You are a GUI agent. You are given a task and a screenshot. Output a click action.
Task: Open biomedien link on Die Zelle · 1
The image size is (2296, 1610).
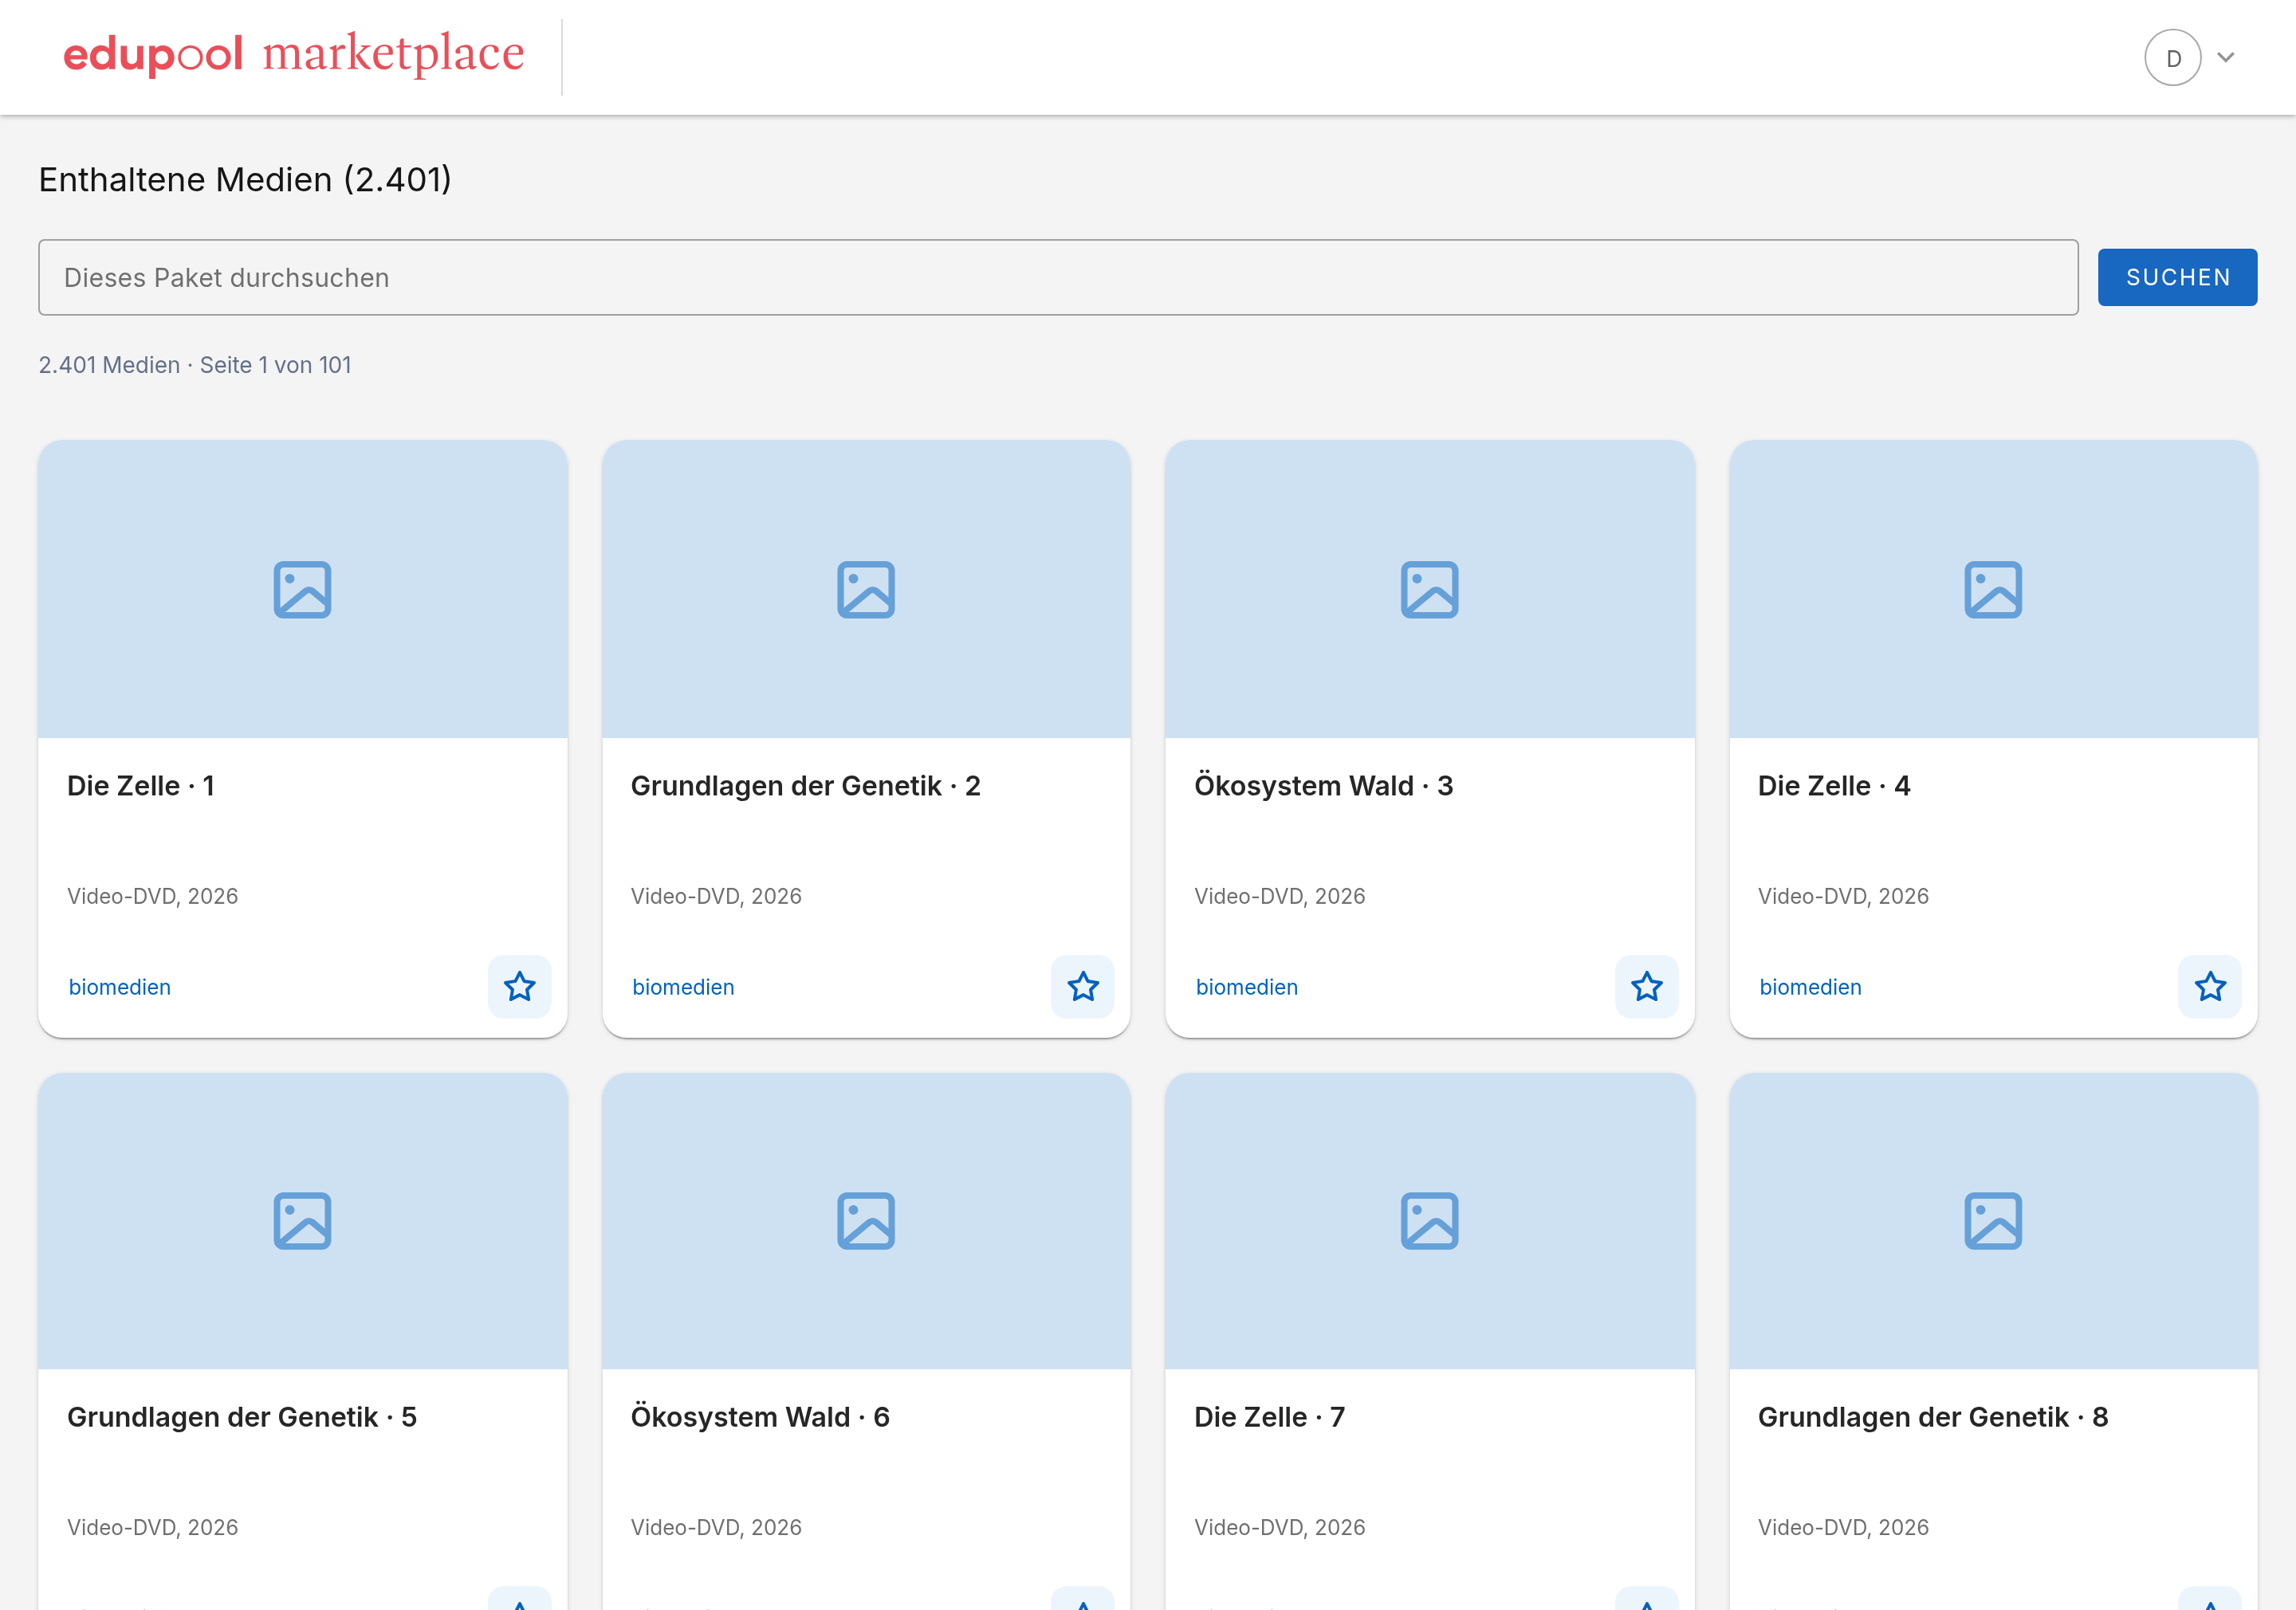point(119,987)
